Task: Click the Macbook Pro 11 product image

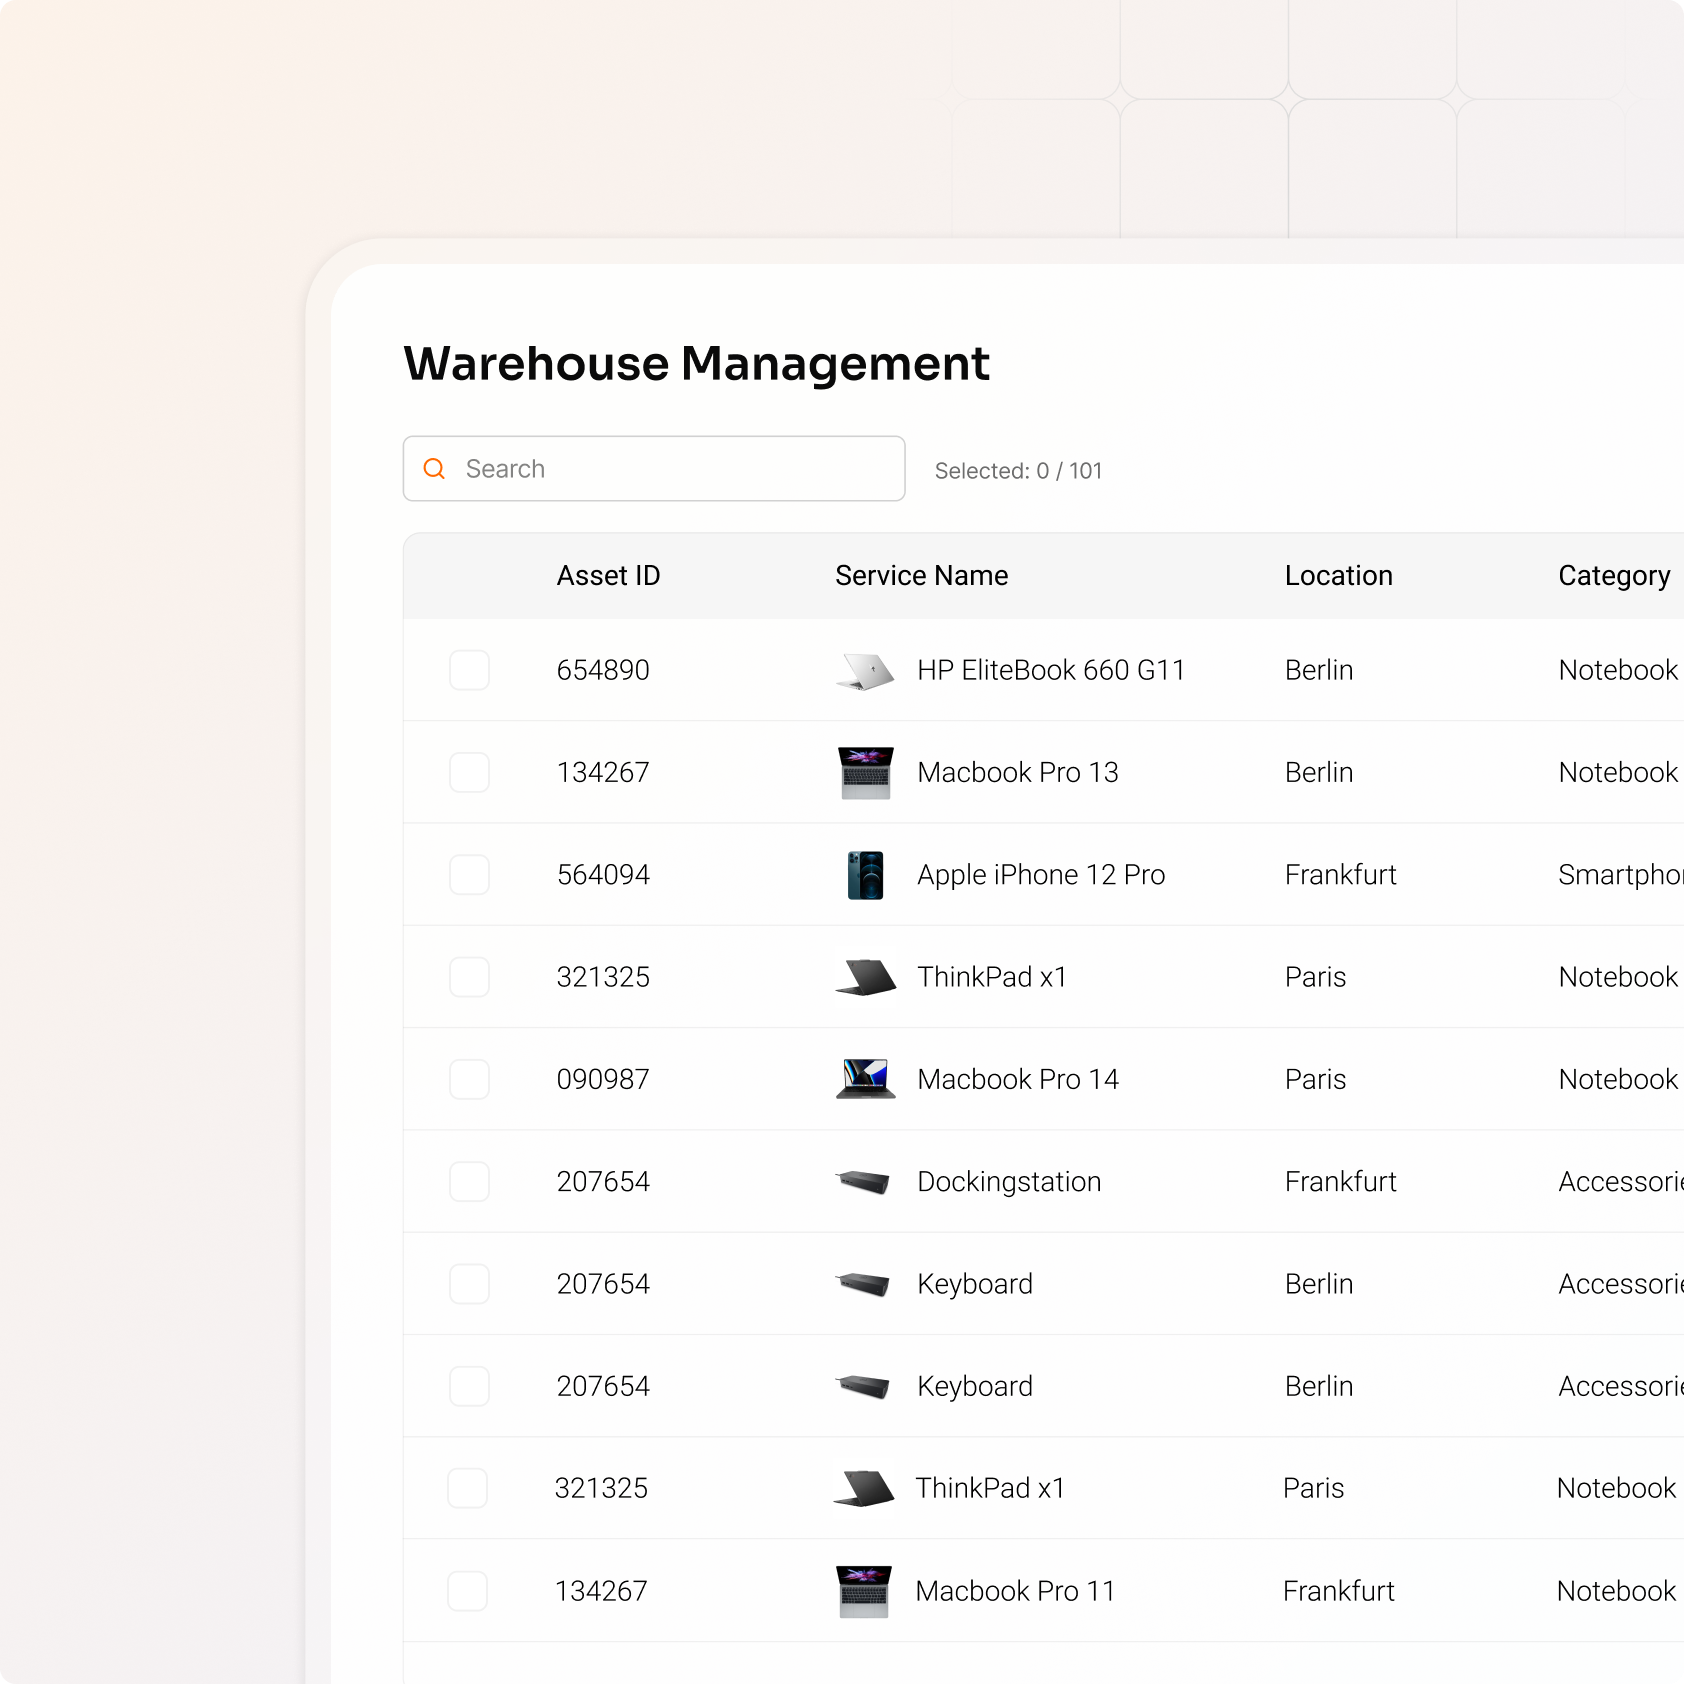Action: click(x=863, y=1591)
